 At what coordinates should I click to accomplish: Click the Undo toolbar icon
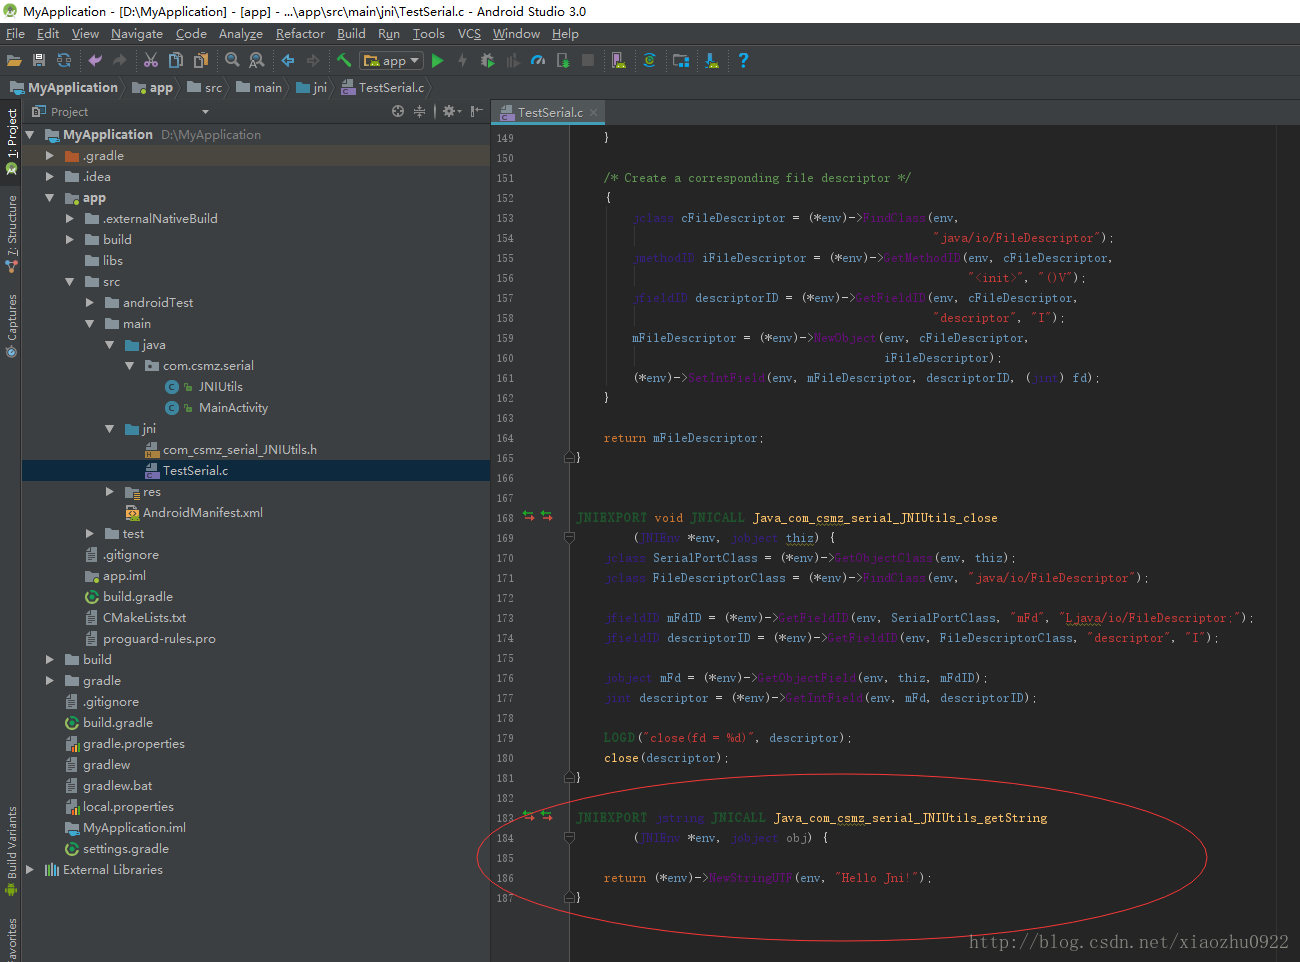(95, 61)
